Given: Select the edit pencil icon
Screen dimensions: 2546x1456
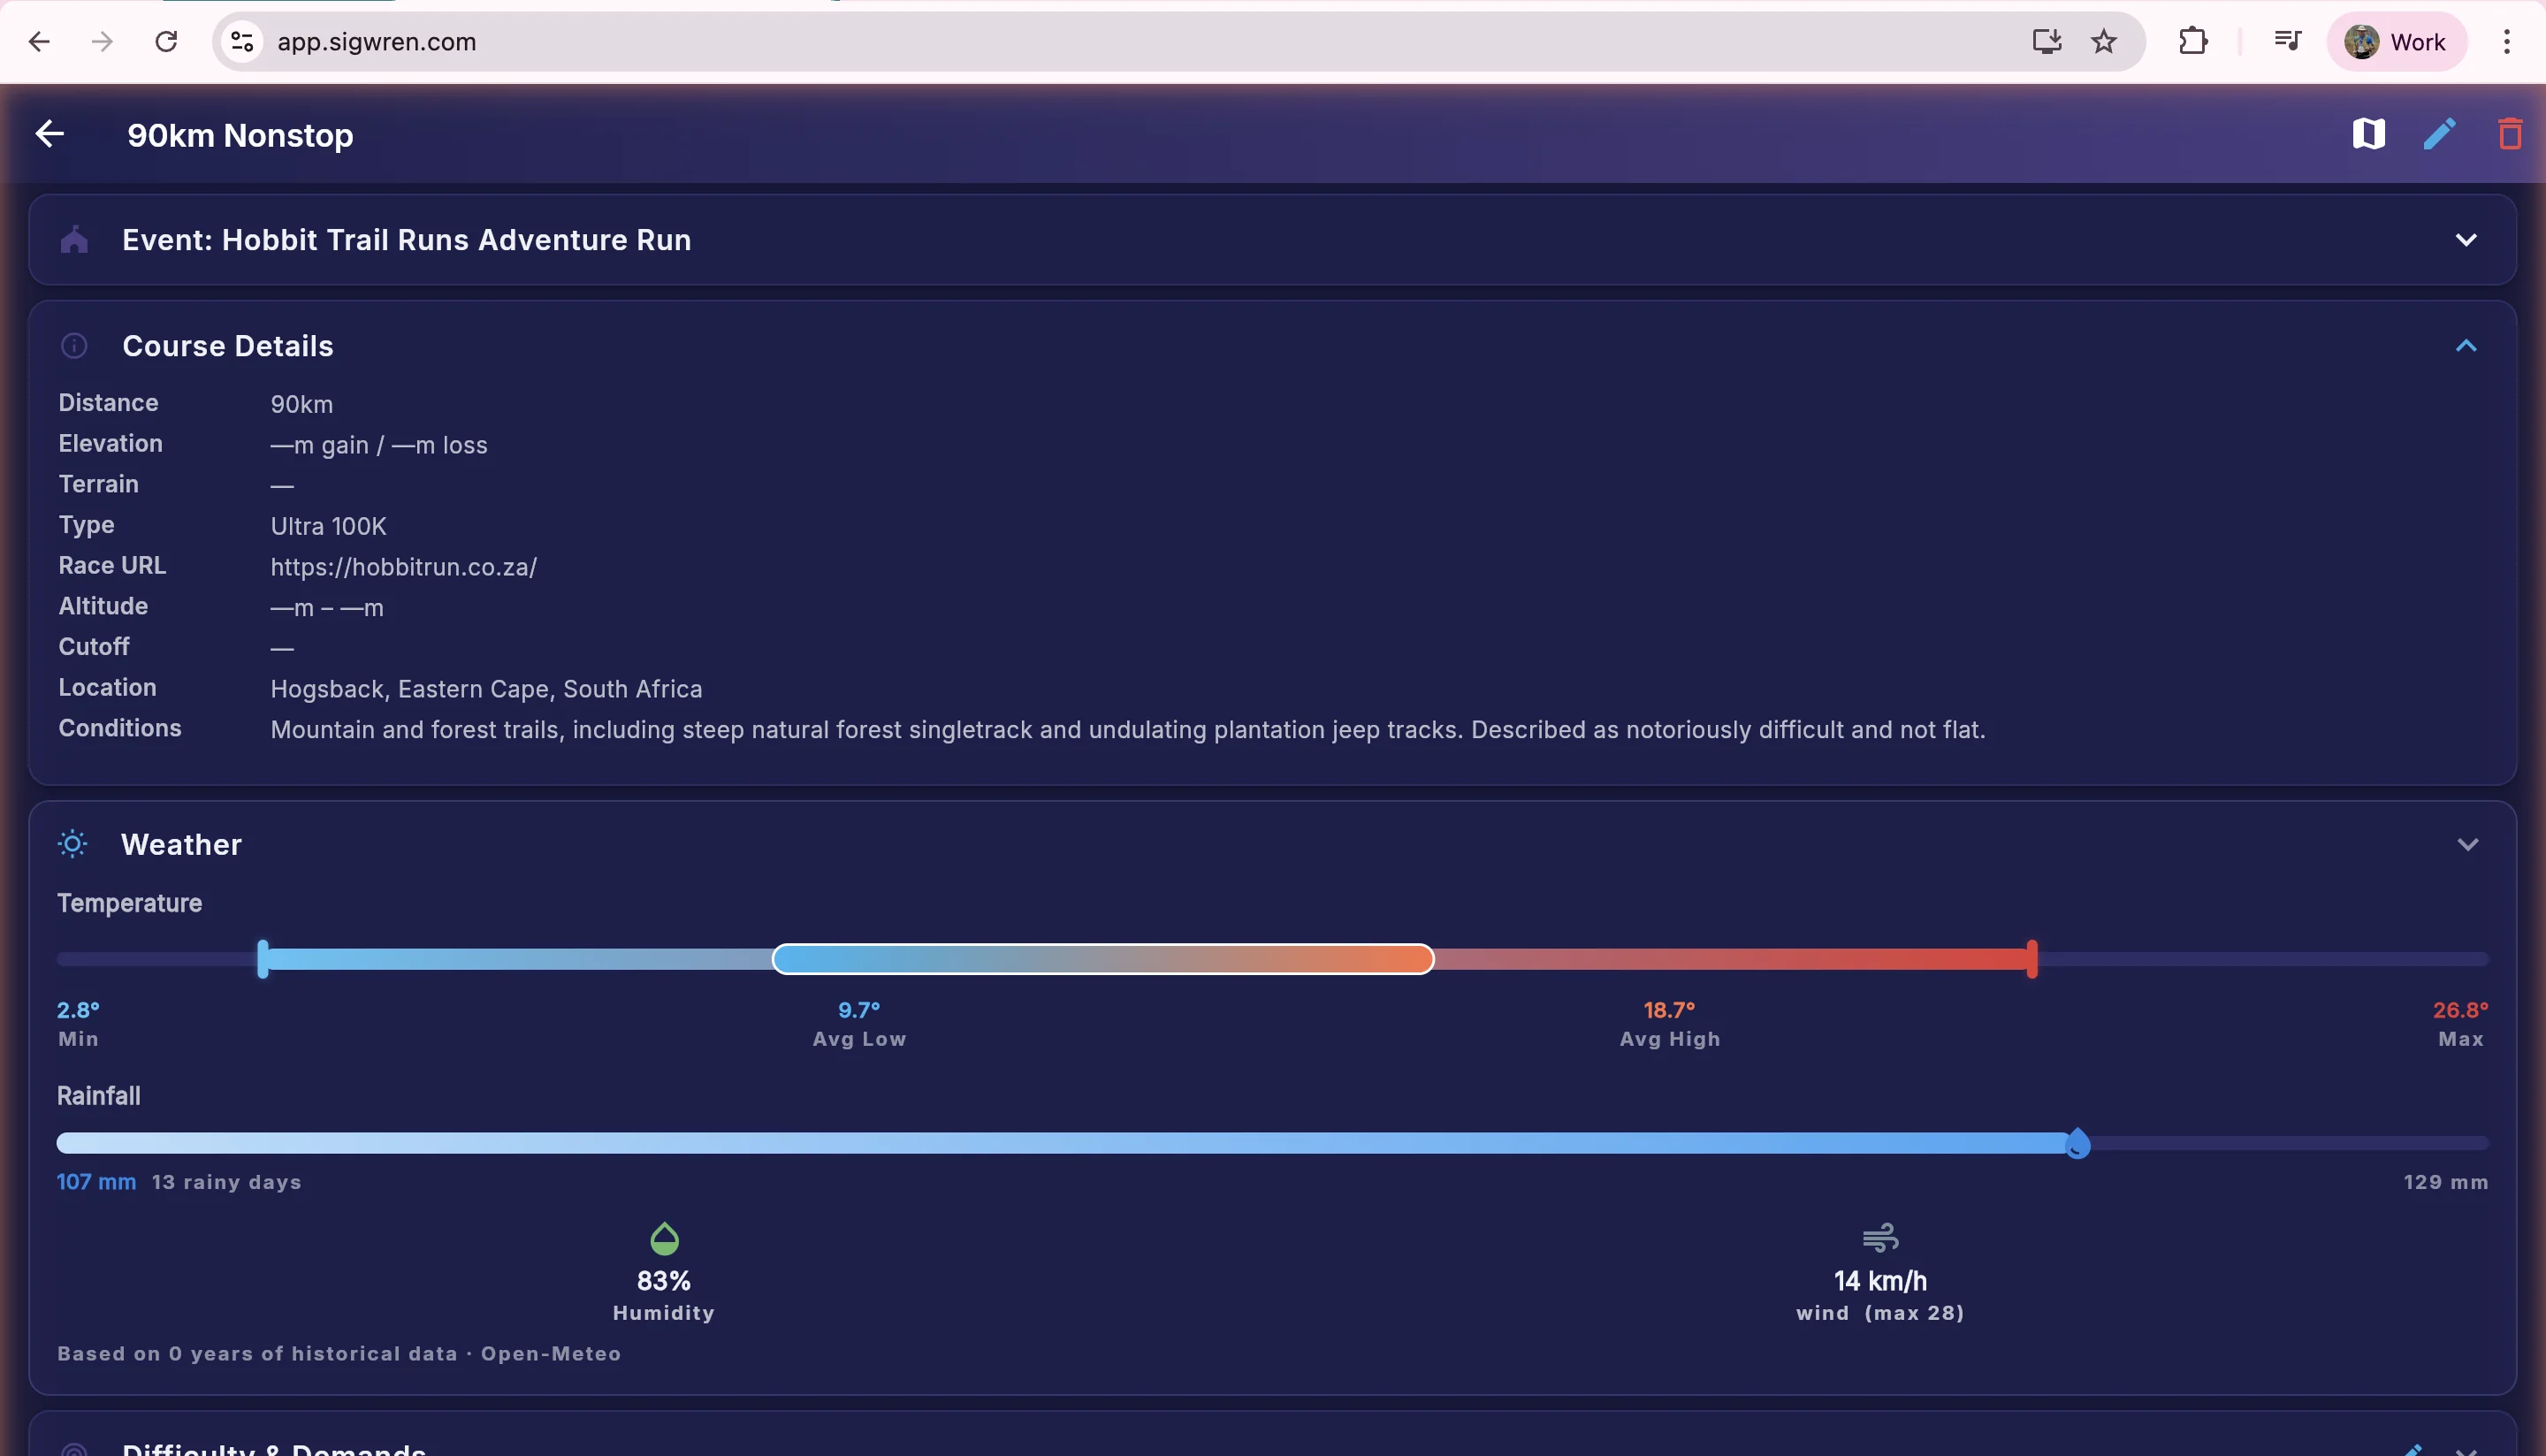Looking at the screenshot, I should [x=2440, y=133].
